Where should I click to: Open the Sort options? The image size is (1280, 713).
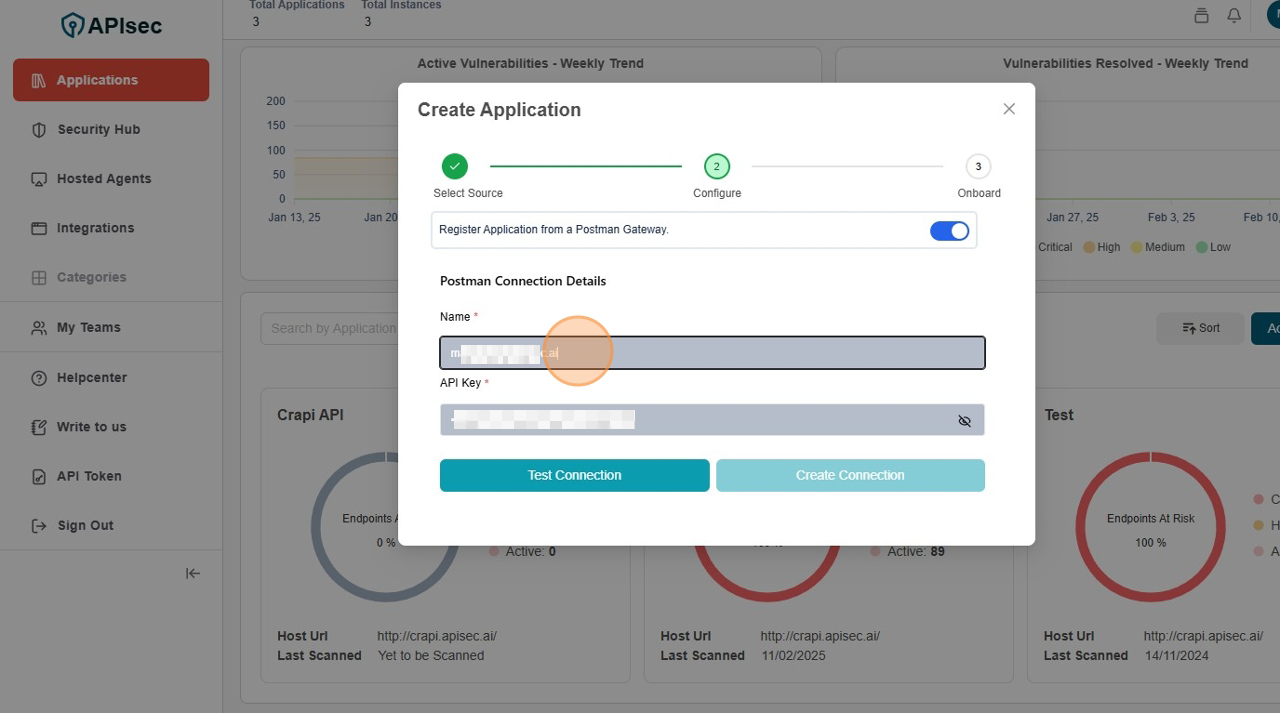tap(1200, 328)
